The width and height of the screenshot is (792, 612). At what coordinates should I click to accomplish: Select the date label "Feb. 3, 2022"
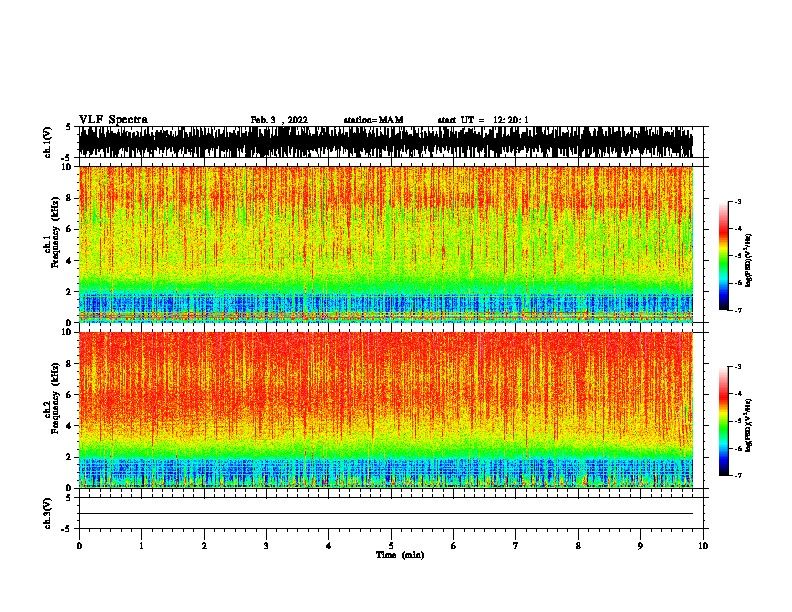(279, 120)
